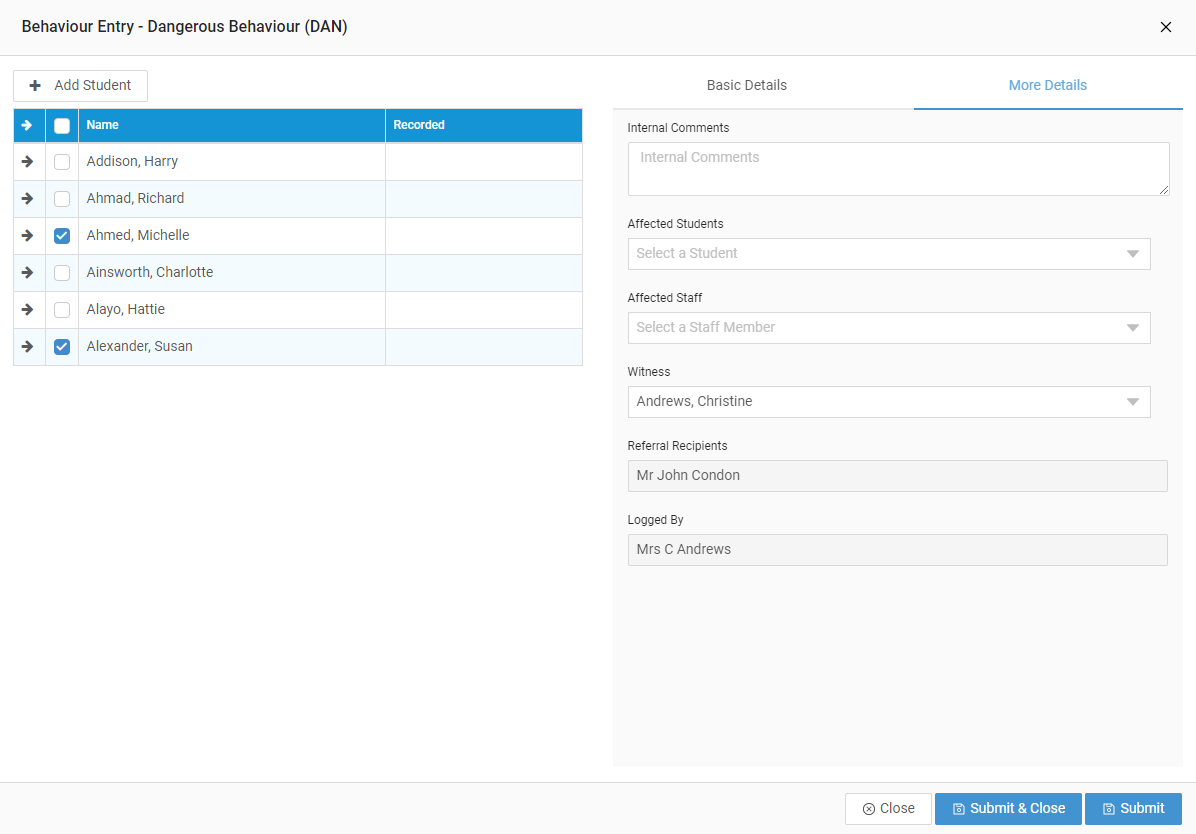Click the Submit button
The image size is (1196, 834).
tap(1133, 808)
